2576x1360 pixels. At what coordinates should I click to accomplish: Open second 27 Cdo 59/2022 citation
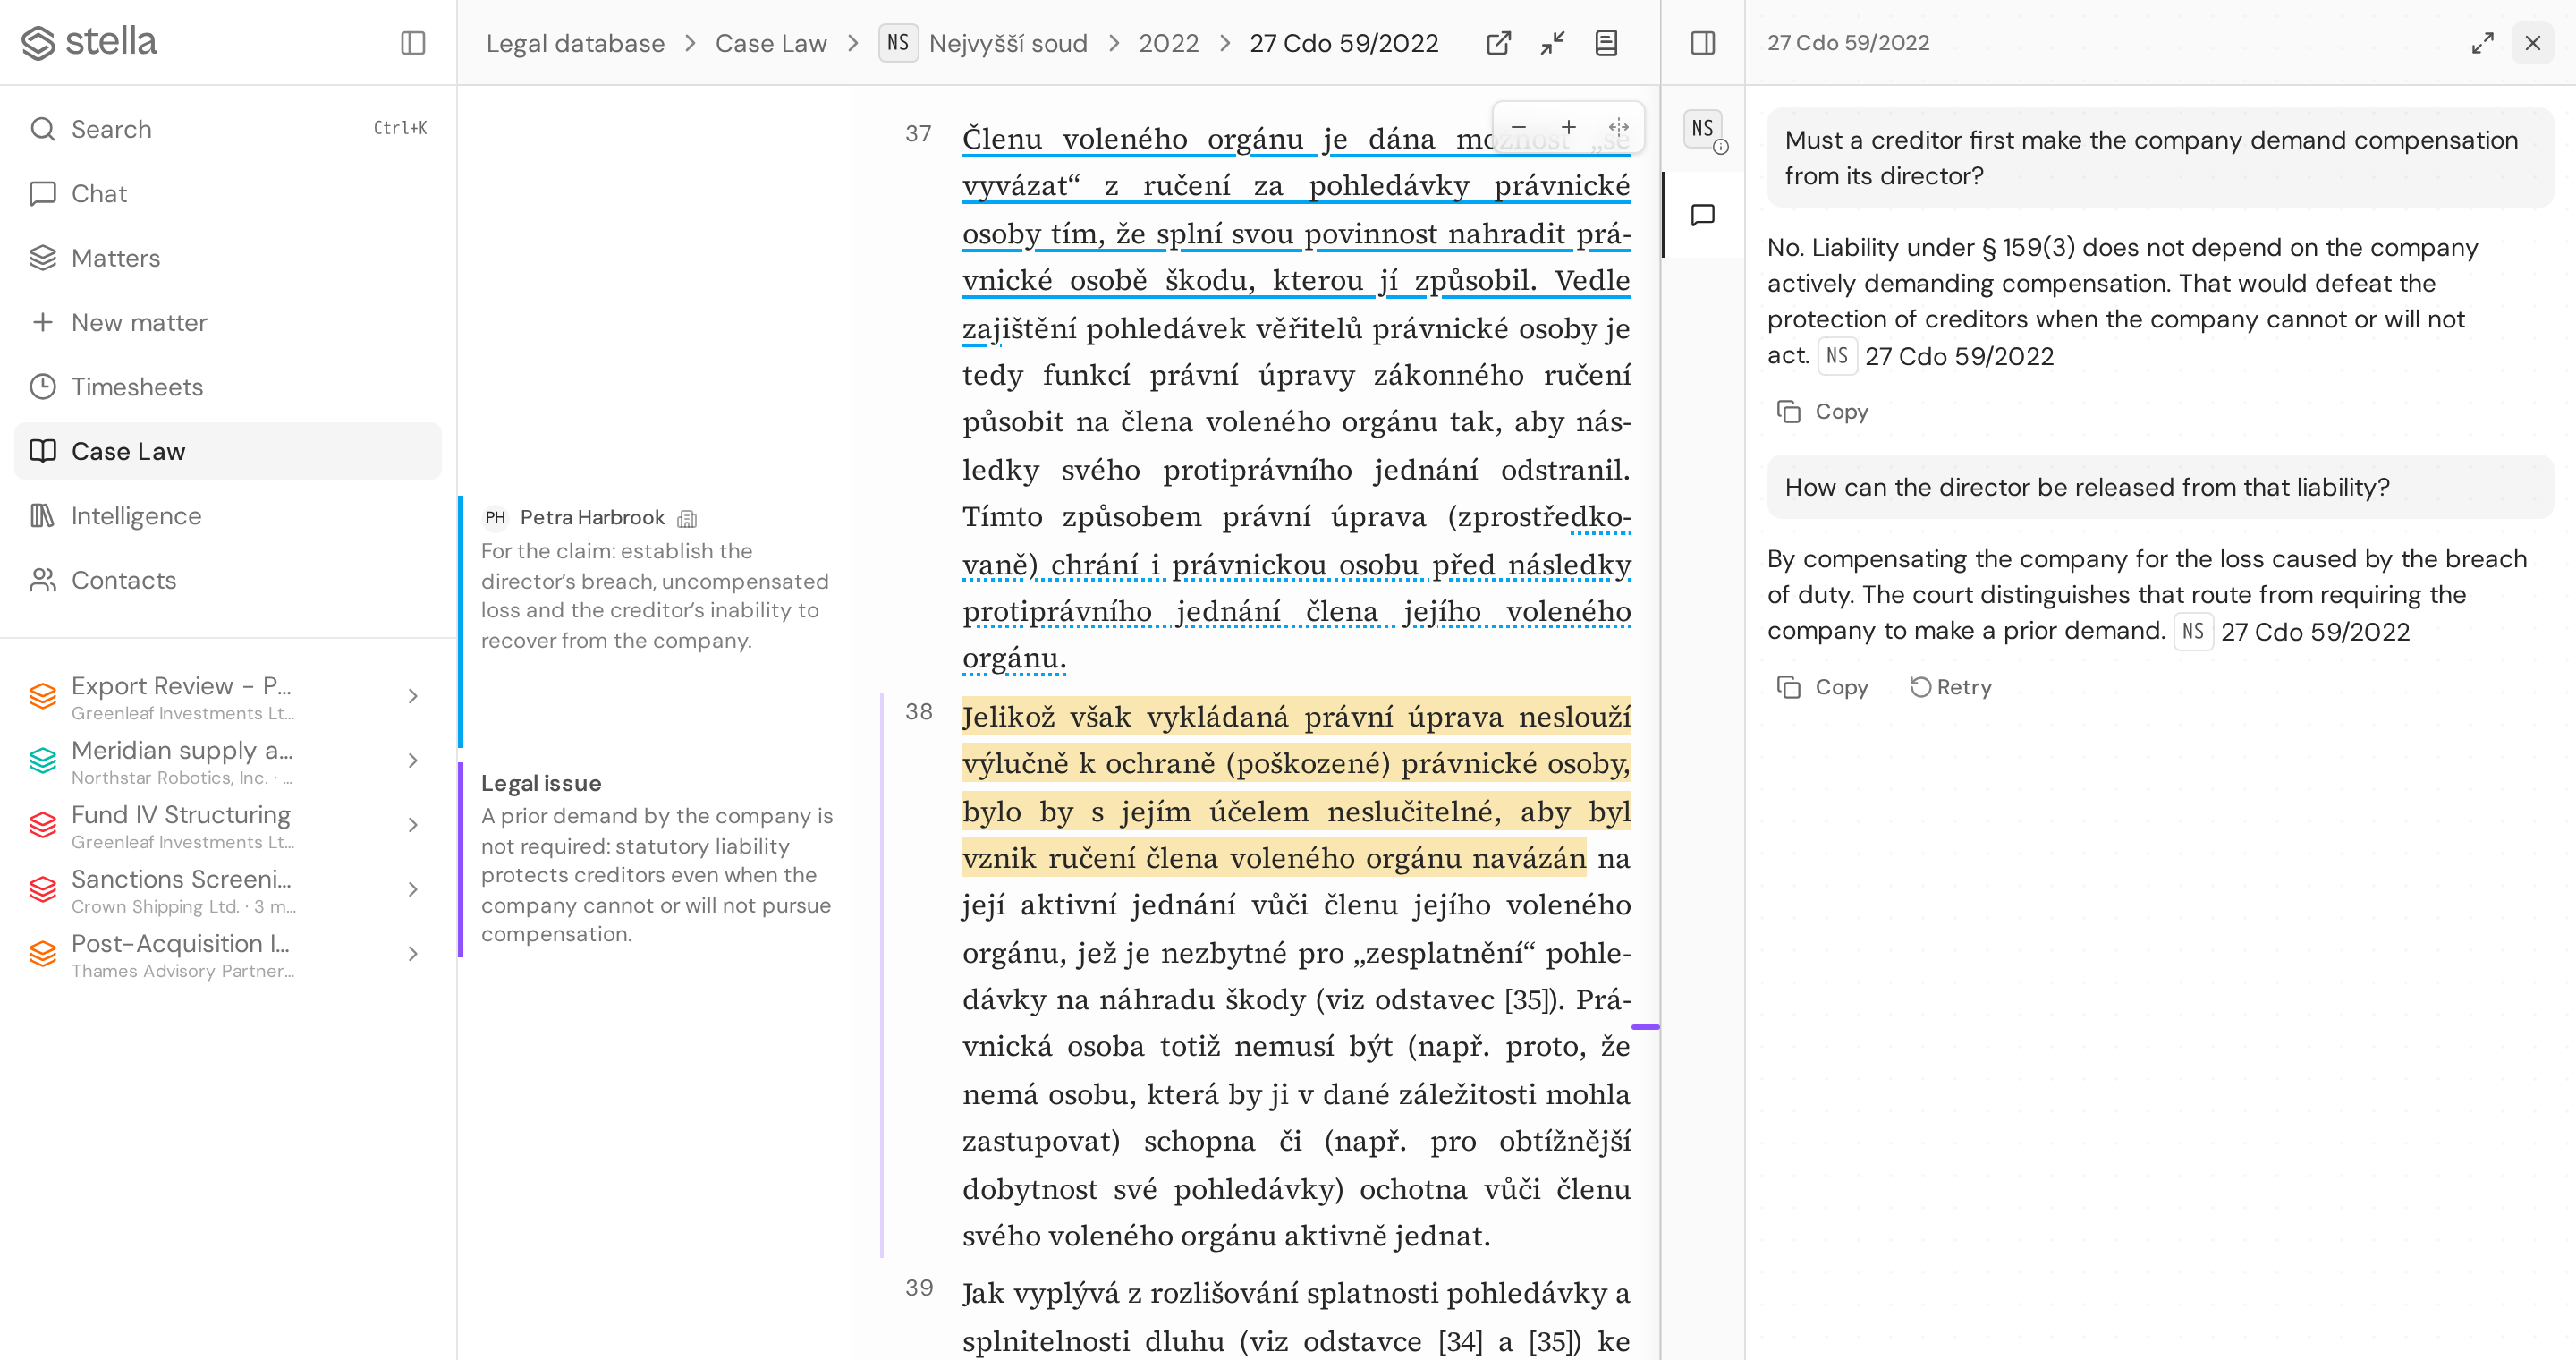point(2292,632)
